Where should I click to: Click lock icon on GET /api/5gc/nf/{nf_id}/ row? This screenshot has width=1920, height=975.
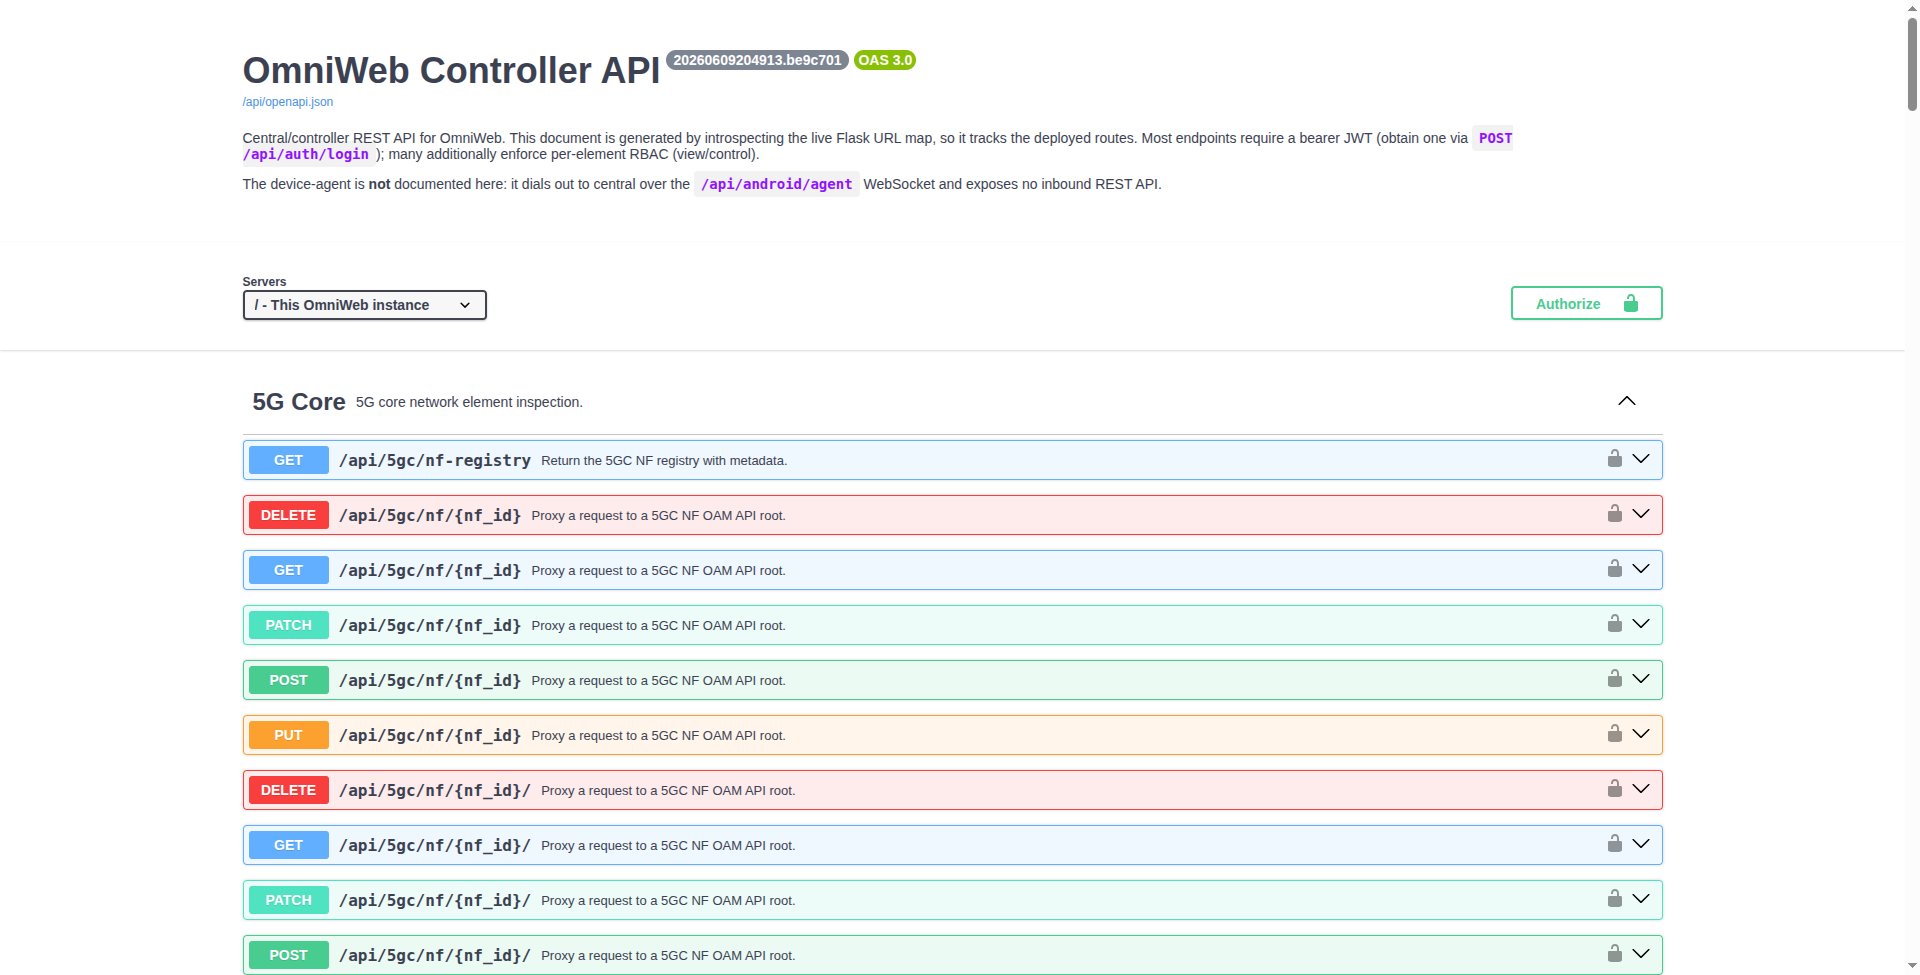1614,844
